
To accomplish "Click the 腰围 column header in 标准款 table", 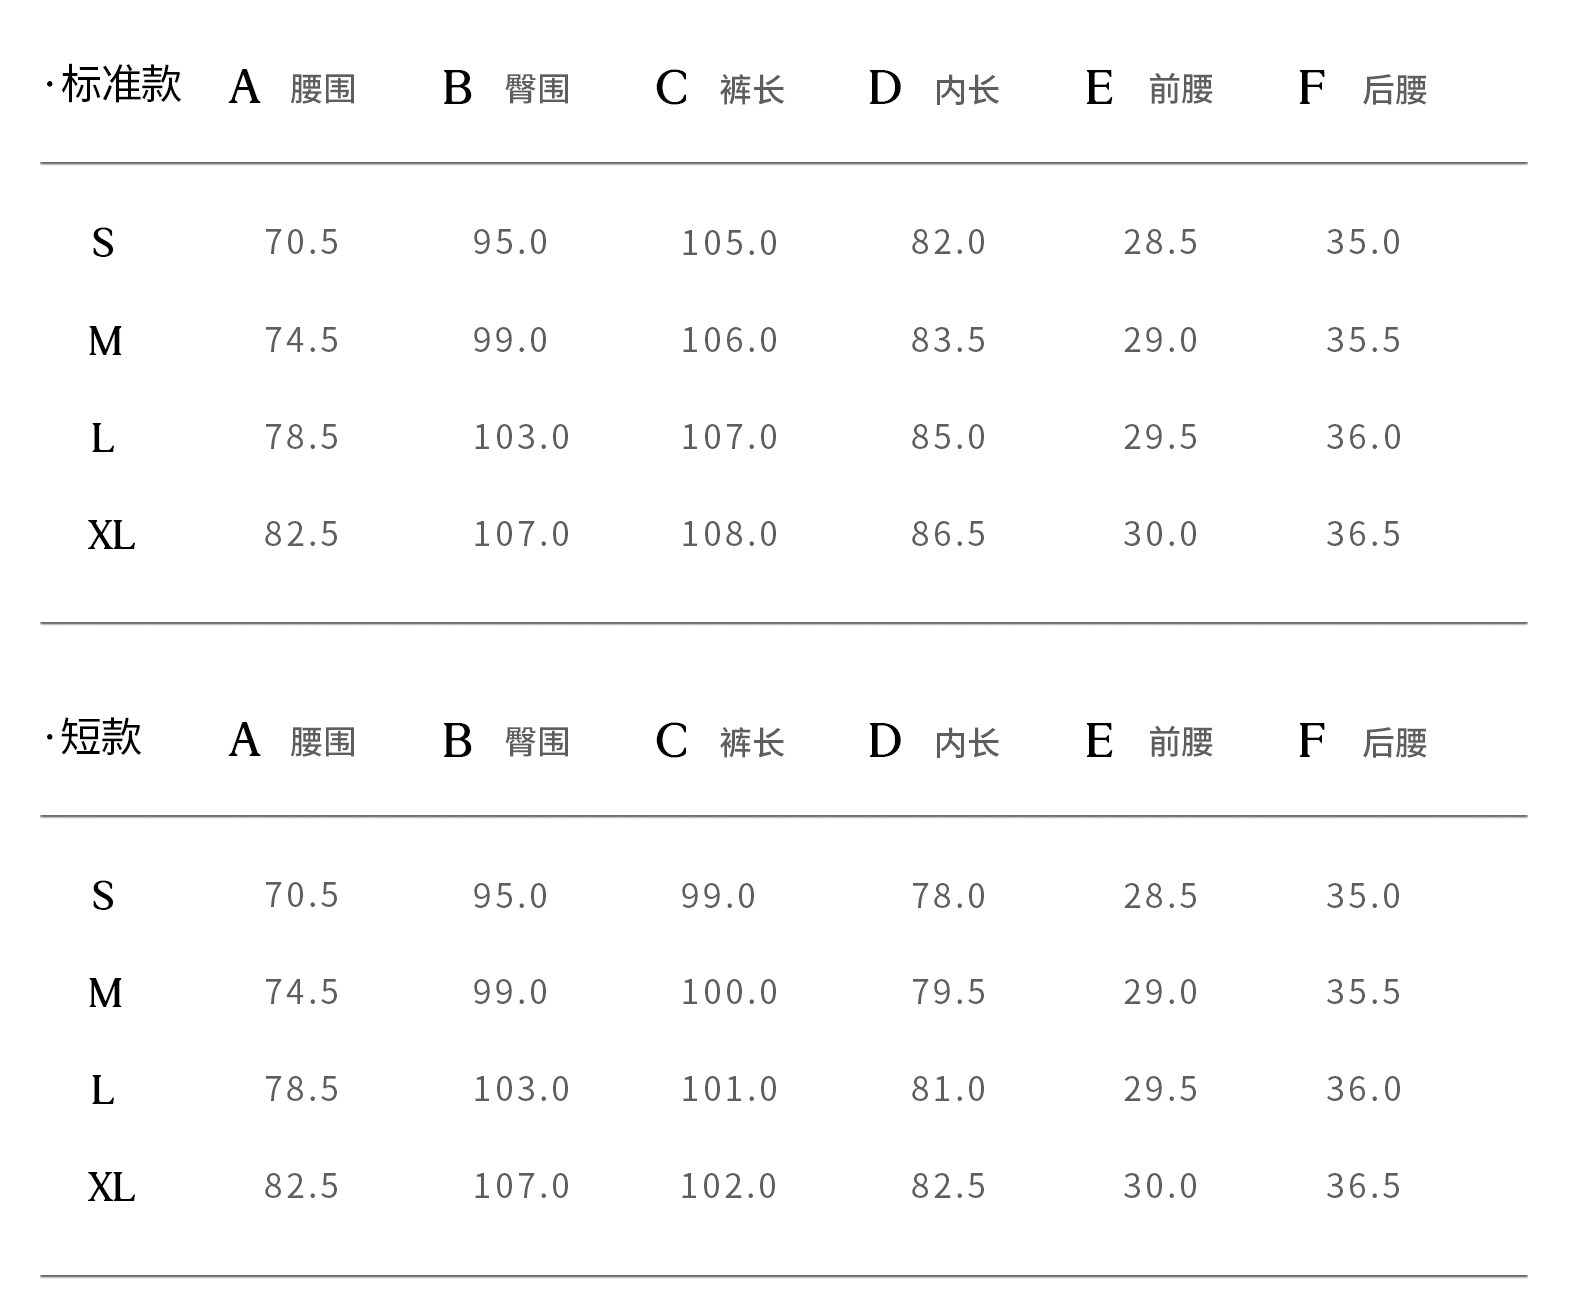I will (x=322, y=89).
